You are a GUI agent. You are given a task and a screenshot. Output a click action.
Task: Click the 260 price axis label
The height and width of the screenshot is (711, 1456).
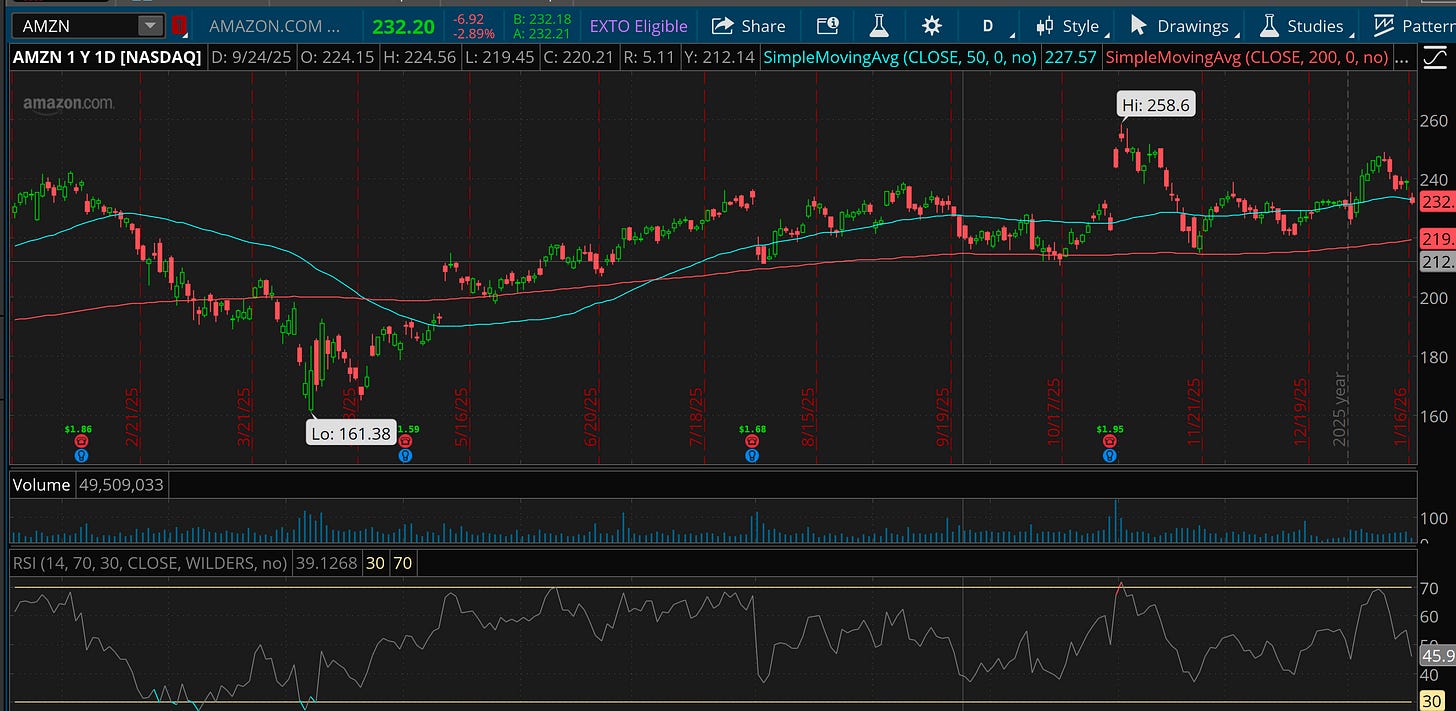click(x=1434, y=121)
